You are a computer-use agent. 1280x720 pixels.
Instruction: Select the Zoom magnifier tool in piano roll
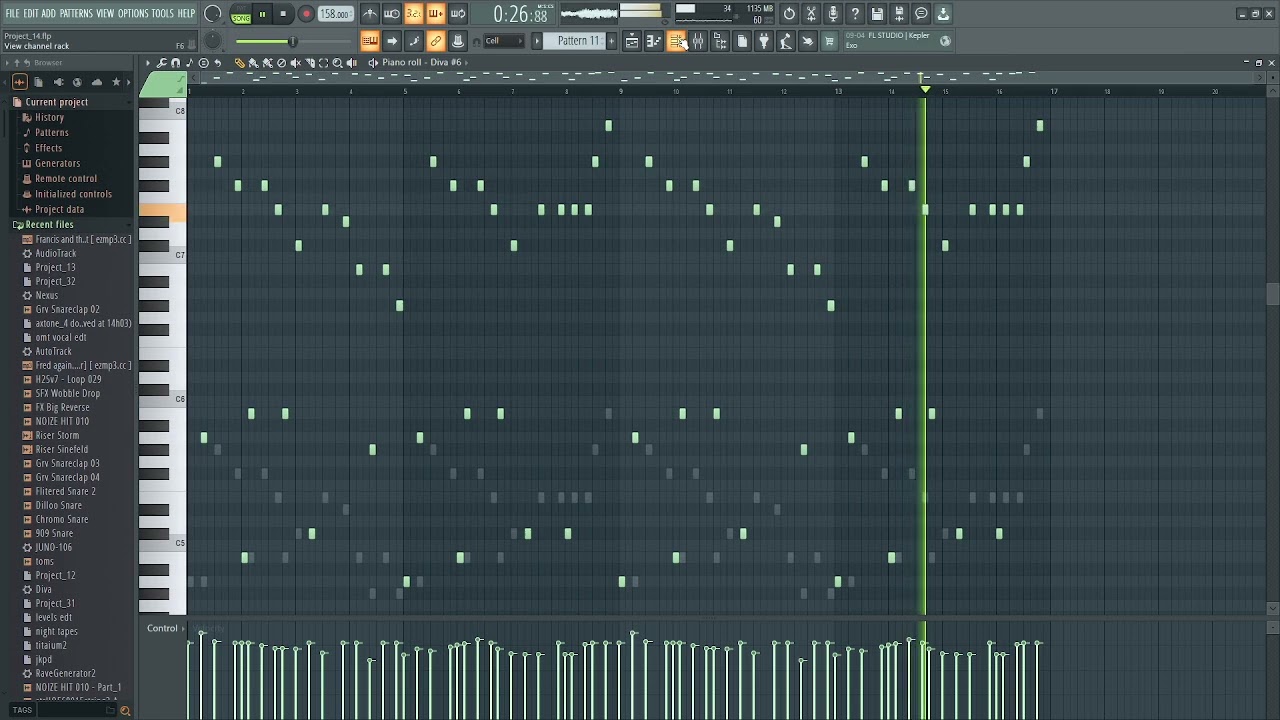click(337, 63)
